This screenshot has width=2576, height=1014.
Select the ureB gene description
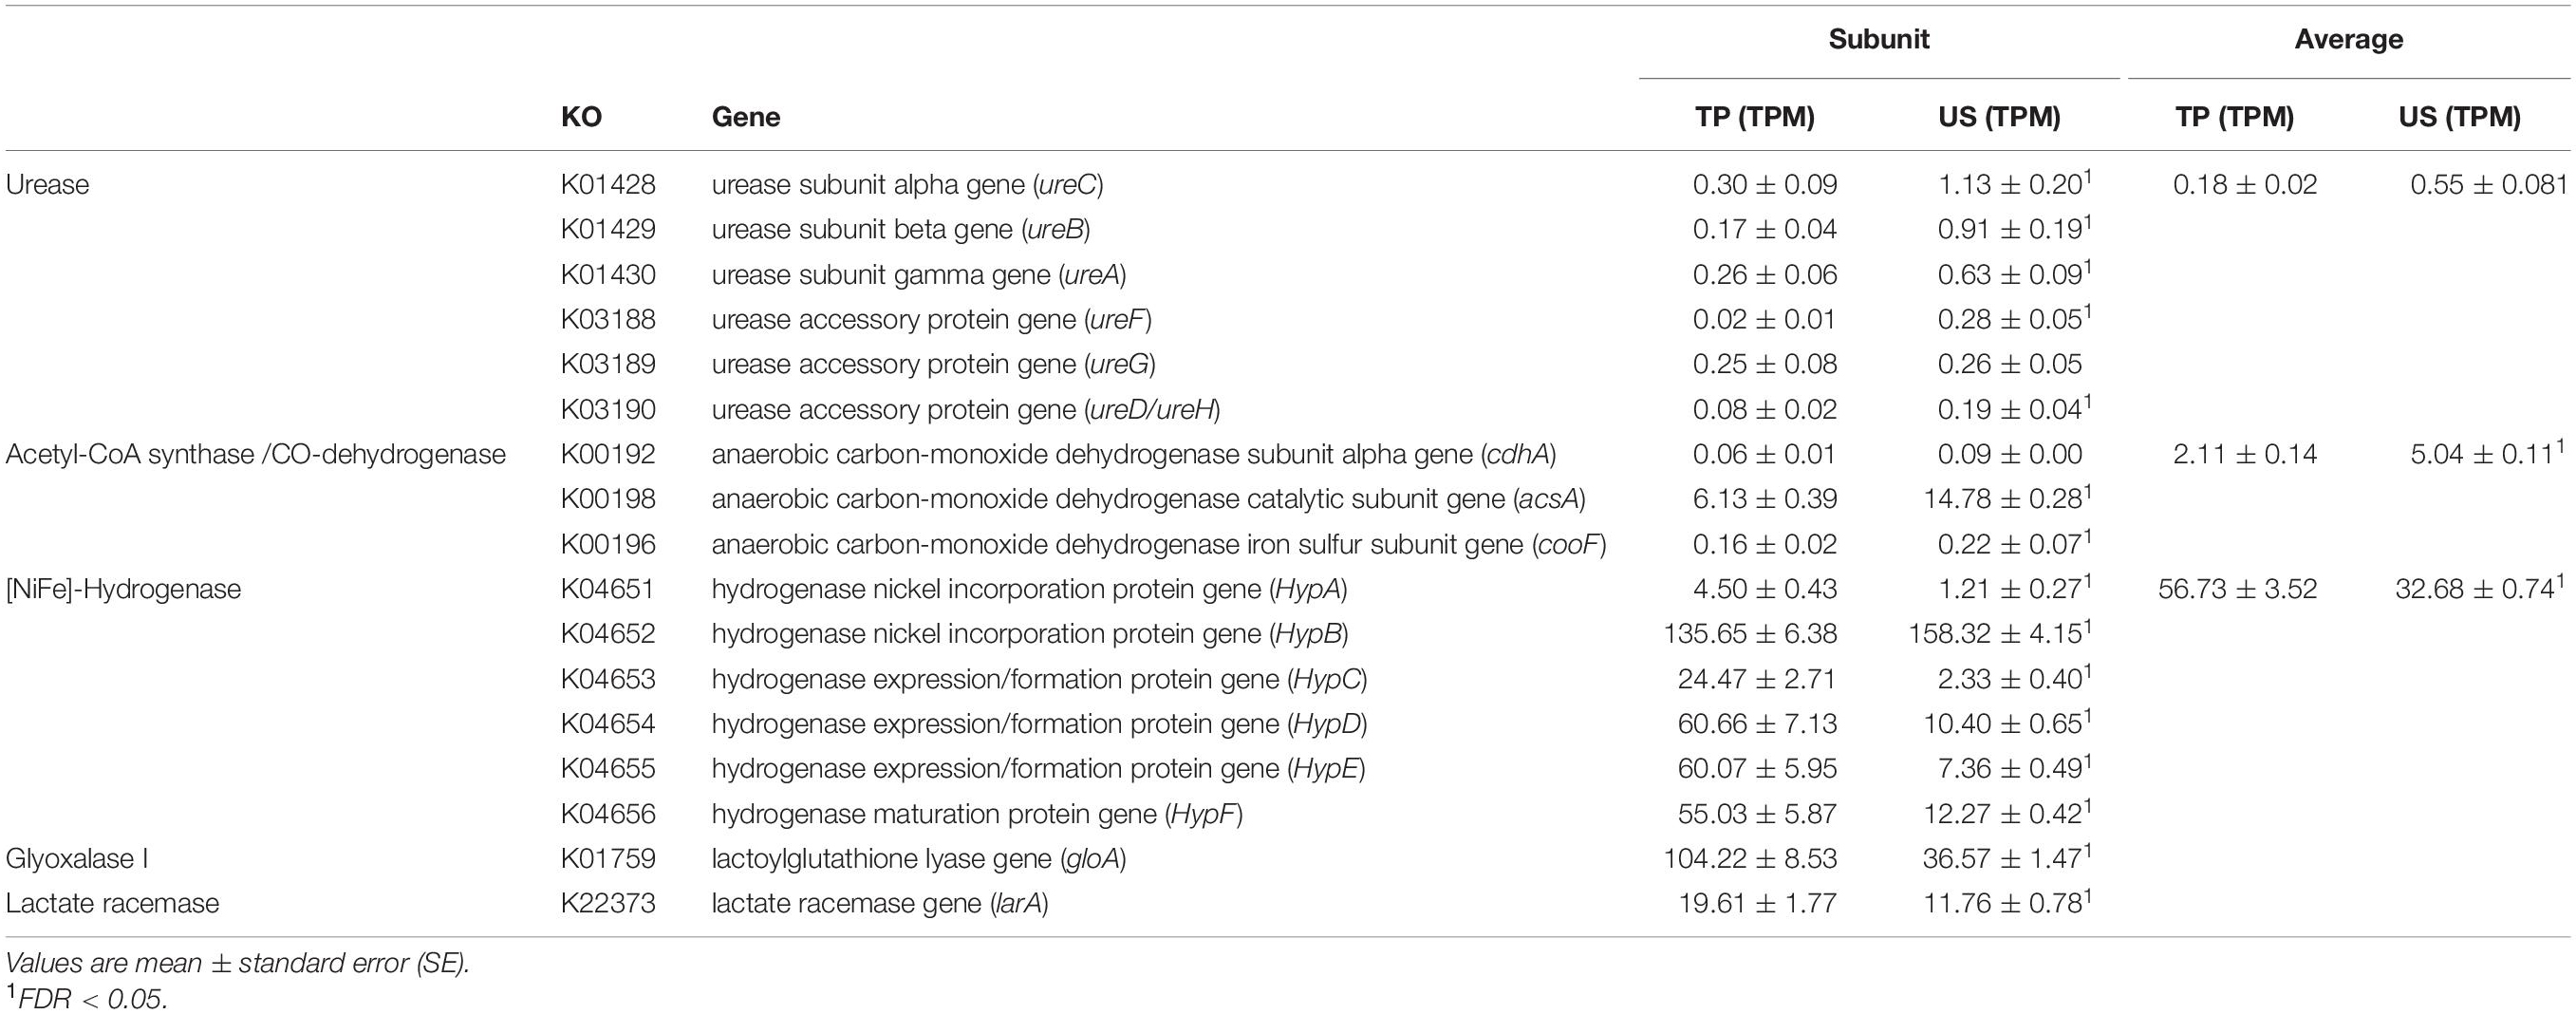901,230
